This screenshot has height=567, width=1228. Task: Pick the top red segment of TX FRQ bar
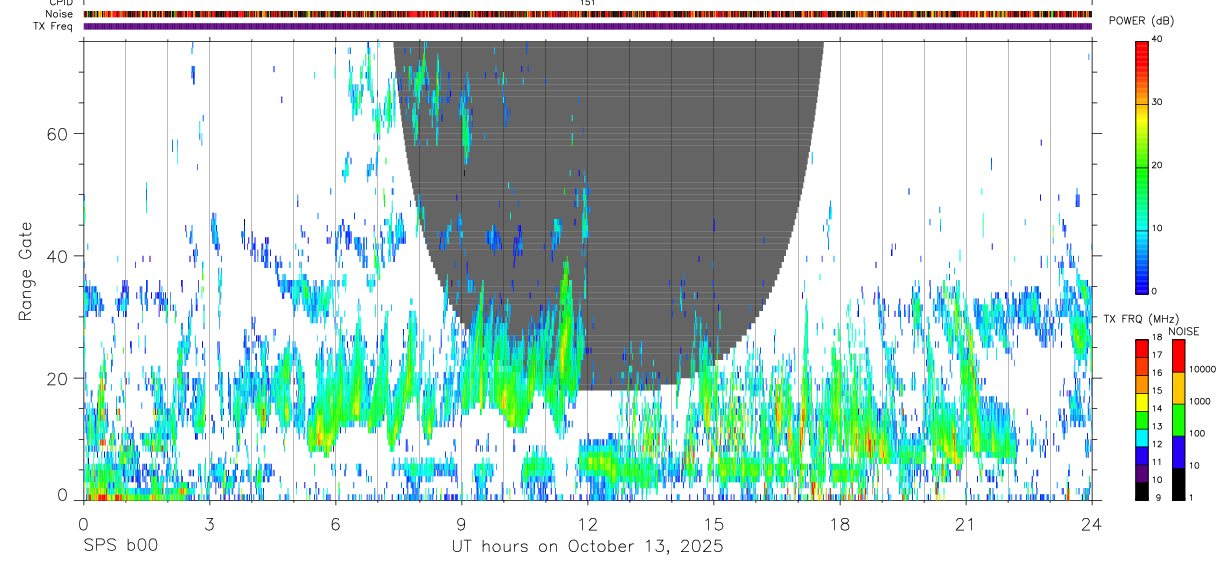[1141, 349]
